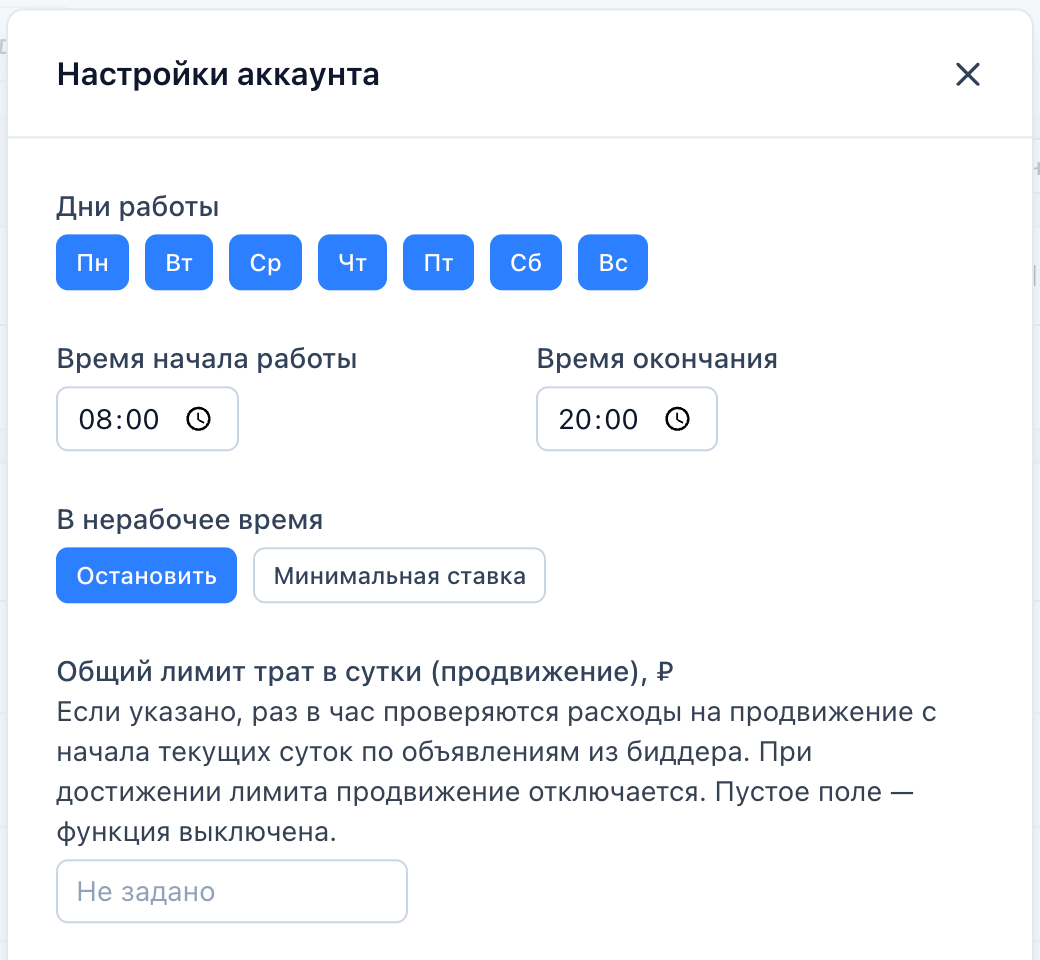The image size is (1040, 960).
Task: Close the Настройки аккаунта dialog
Action: tap(968, 74)
